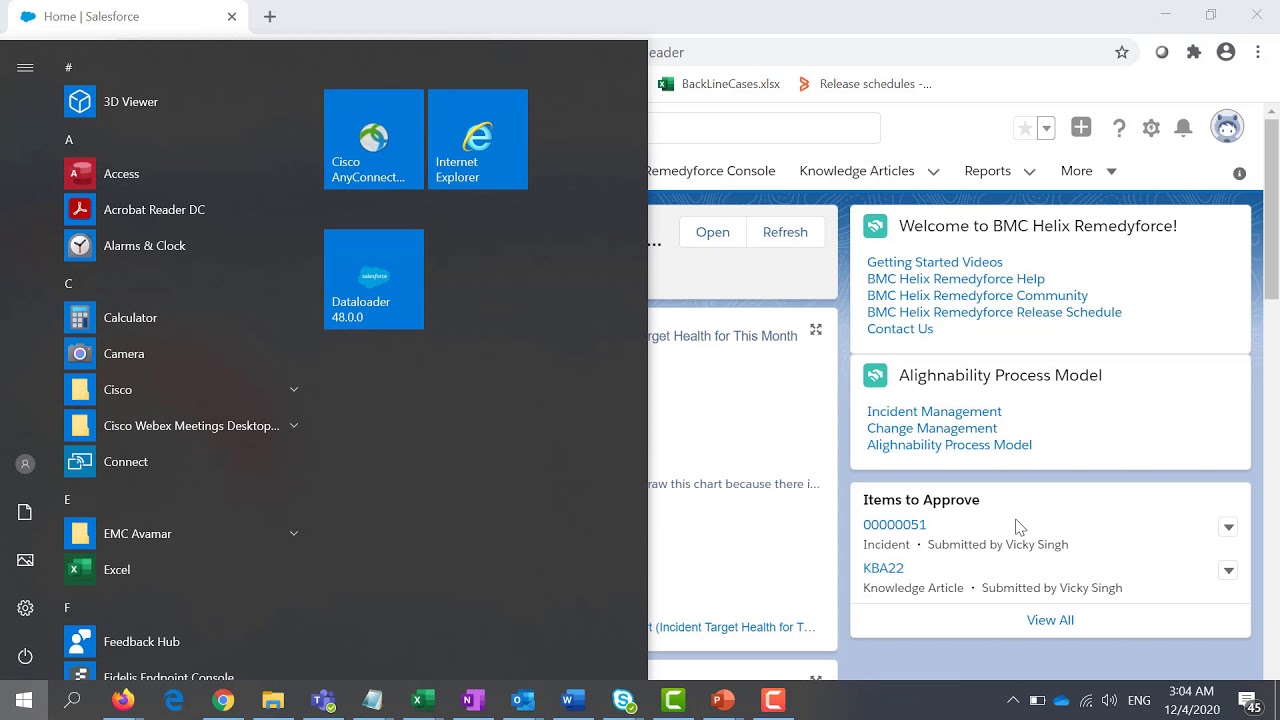Click the Salesforce global actions plus icon

(x=1081, y=127)
